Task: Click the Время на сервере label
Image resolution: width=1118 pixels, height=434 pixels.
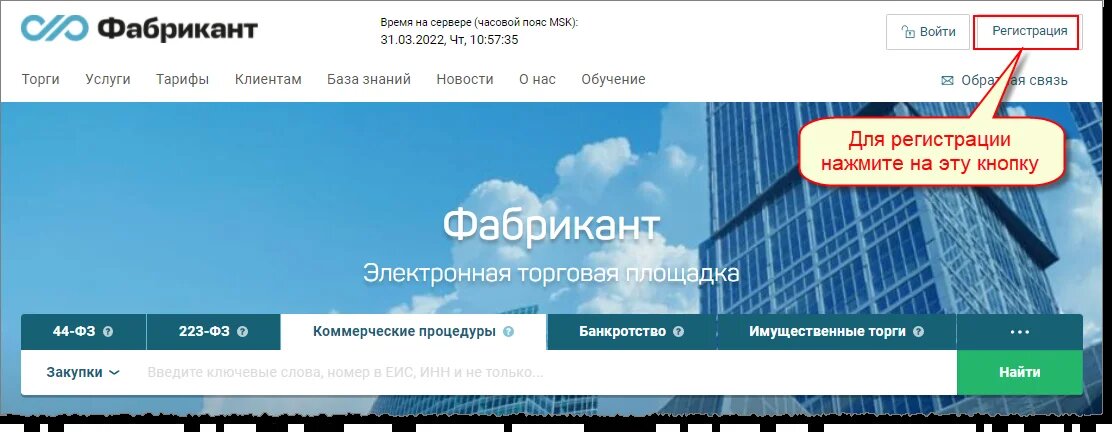Action: click(x=478, y=22)
